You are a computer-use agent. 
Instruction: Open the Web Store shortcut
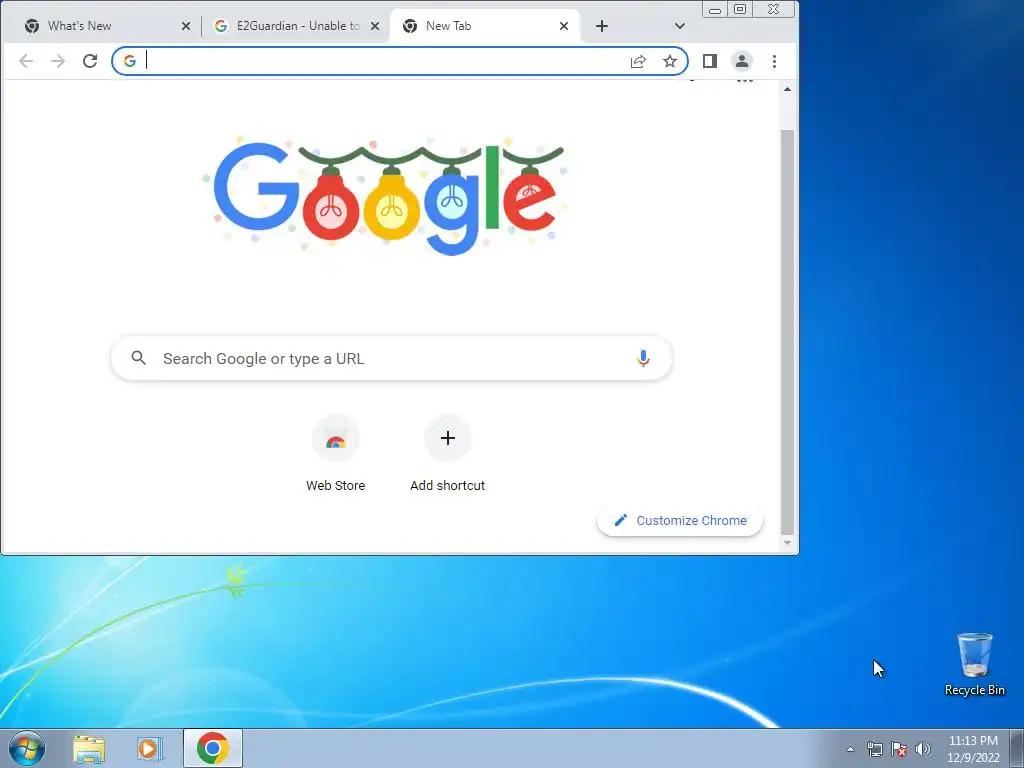pos(336,454)
